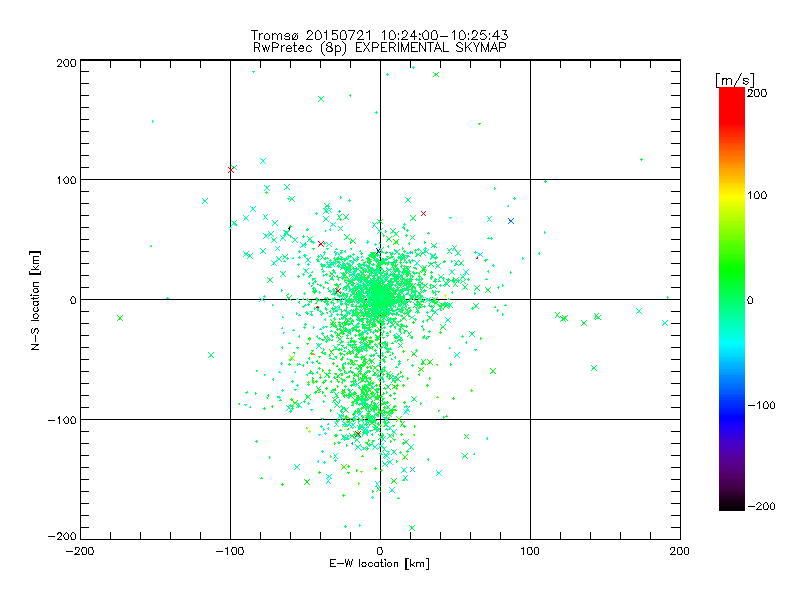Click the '[m/s]' colorbar unit label
This screenshot has height=600, width=800.
735,80
